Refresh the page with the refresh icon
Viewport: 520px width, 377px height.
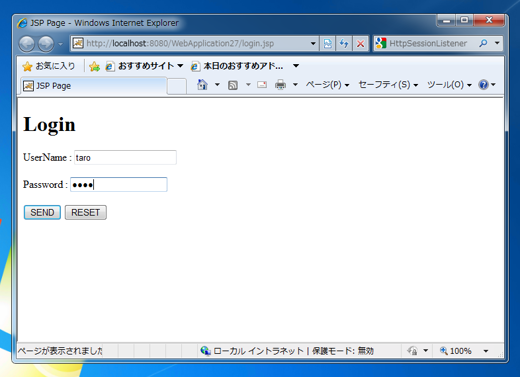pyautogui.click(x=344, y=43)
